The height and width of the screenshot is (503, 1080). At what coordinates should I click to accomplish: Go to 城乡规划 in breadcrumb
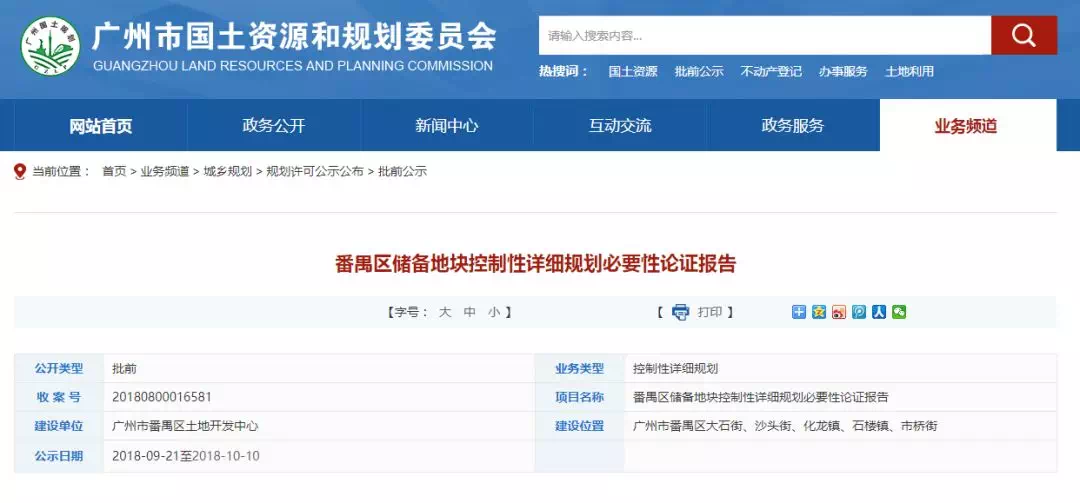point(227,172)
